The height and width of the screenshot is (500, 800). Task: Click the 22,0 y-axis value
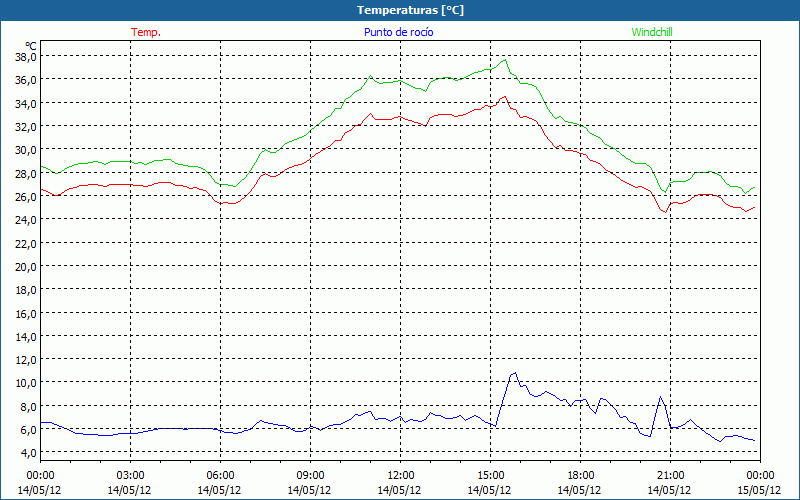click(26, 243)
